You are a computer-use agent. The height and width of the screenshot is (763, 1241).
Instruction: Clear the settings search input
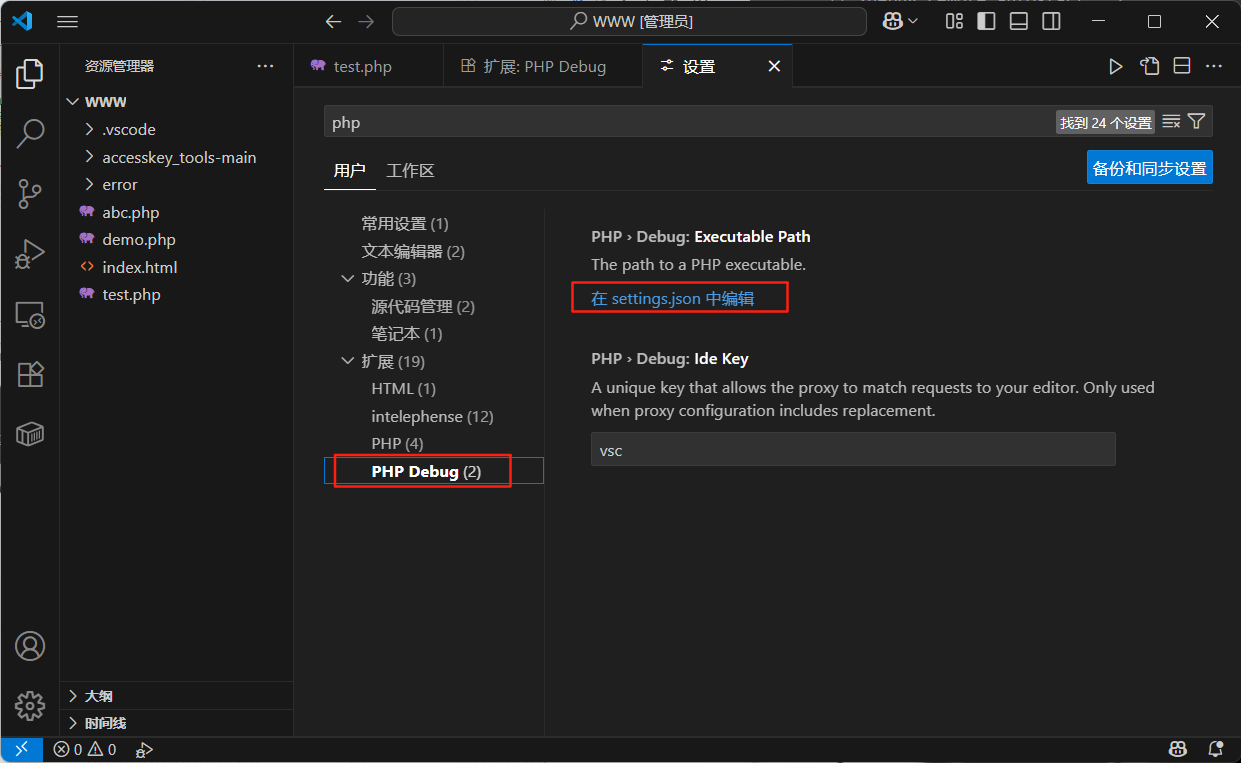[1172, 122]
